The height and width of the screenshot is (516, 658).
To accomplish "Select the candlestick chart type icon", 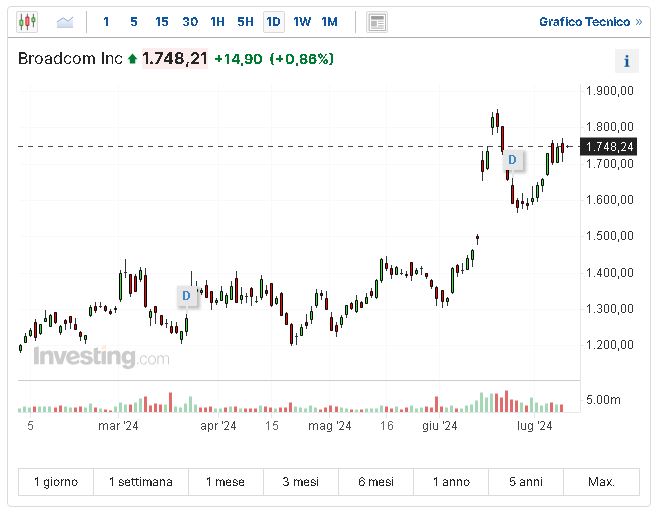I will point(27,22).
